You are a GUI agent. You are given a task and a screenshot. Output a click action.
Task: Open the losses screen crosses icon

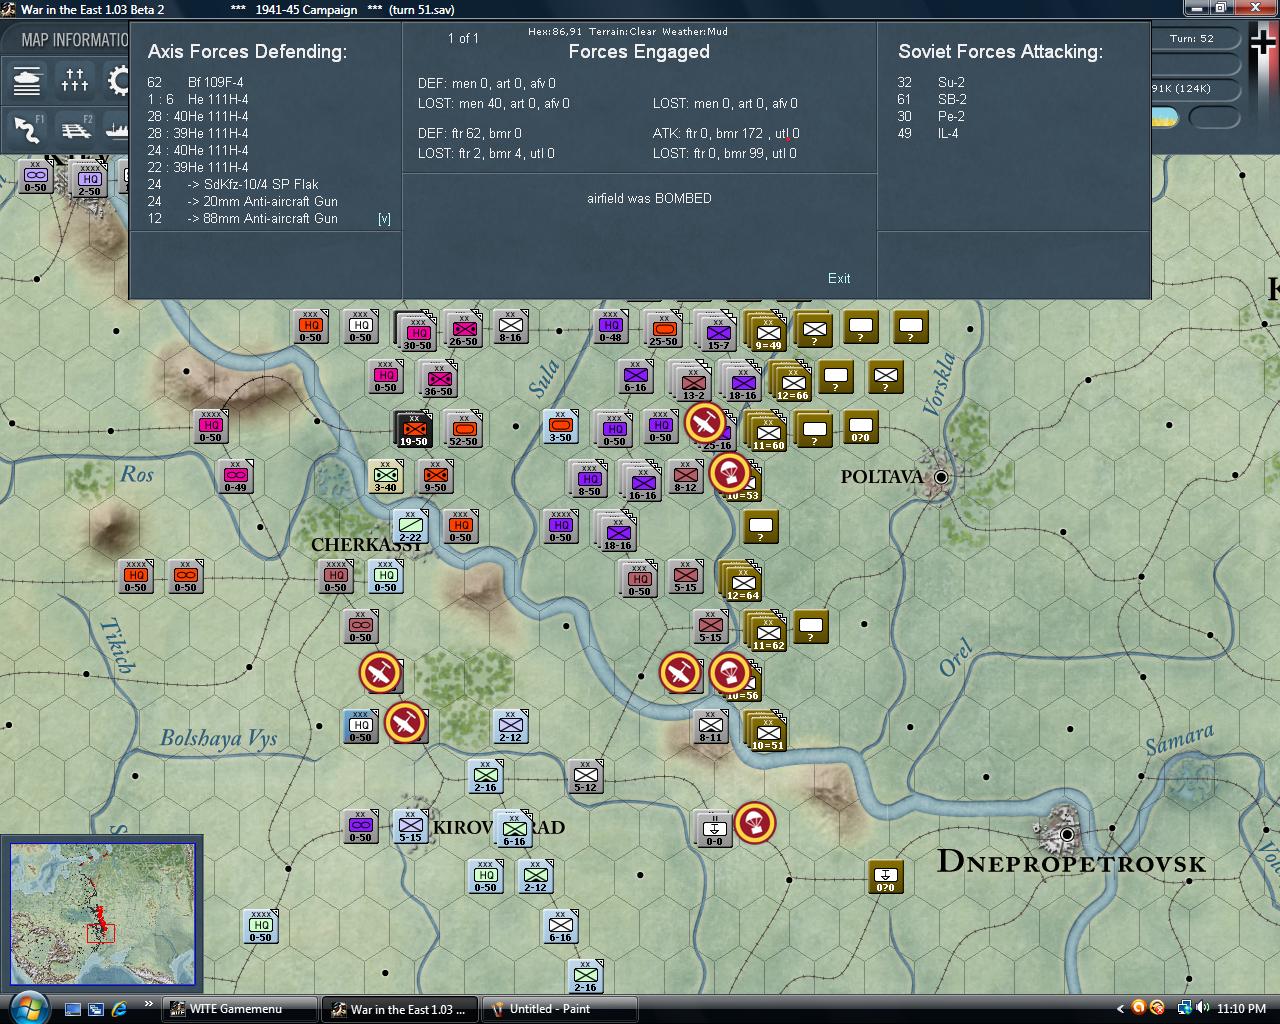[x=75, y=80]
